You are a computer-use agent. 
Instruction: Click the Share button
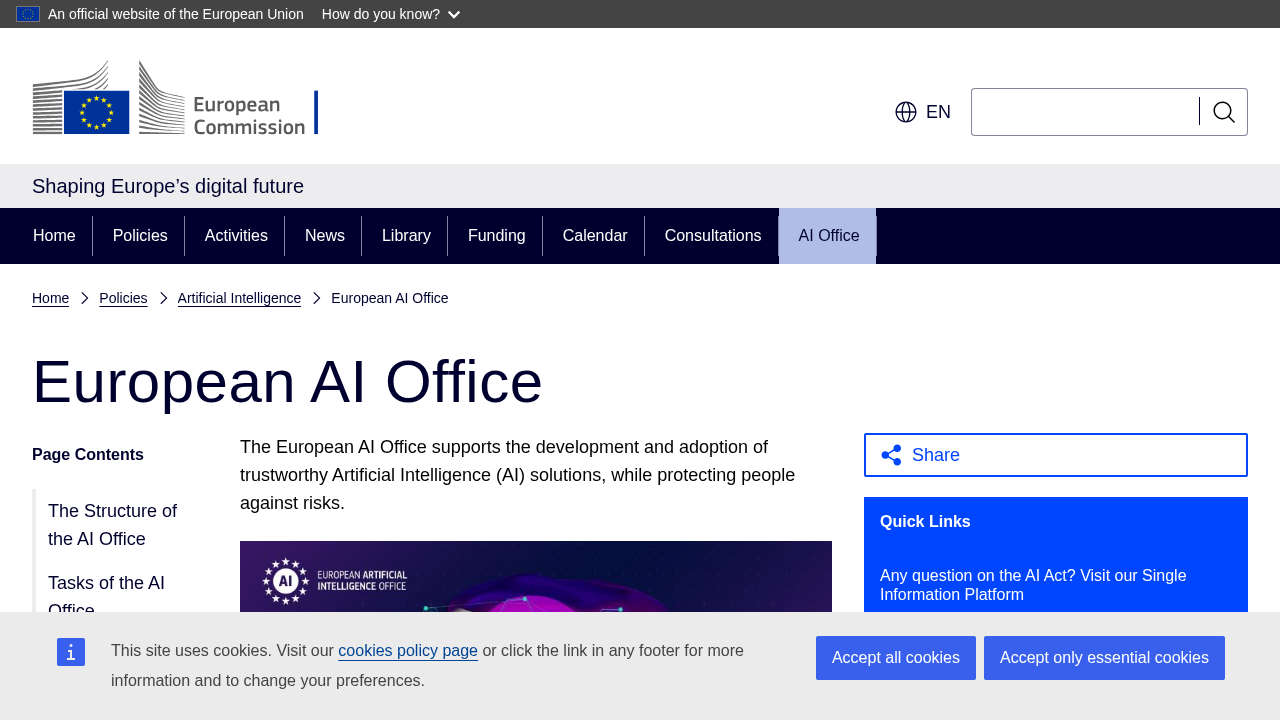pos(1056,455)
